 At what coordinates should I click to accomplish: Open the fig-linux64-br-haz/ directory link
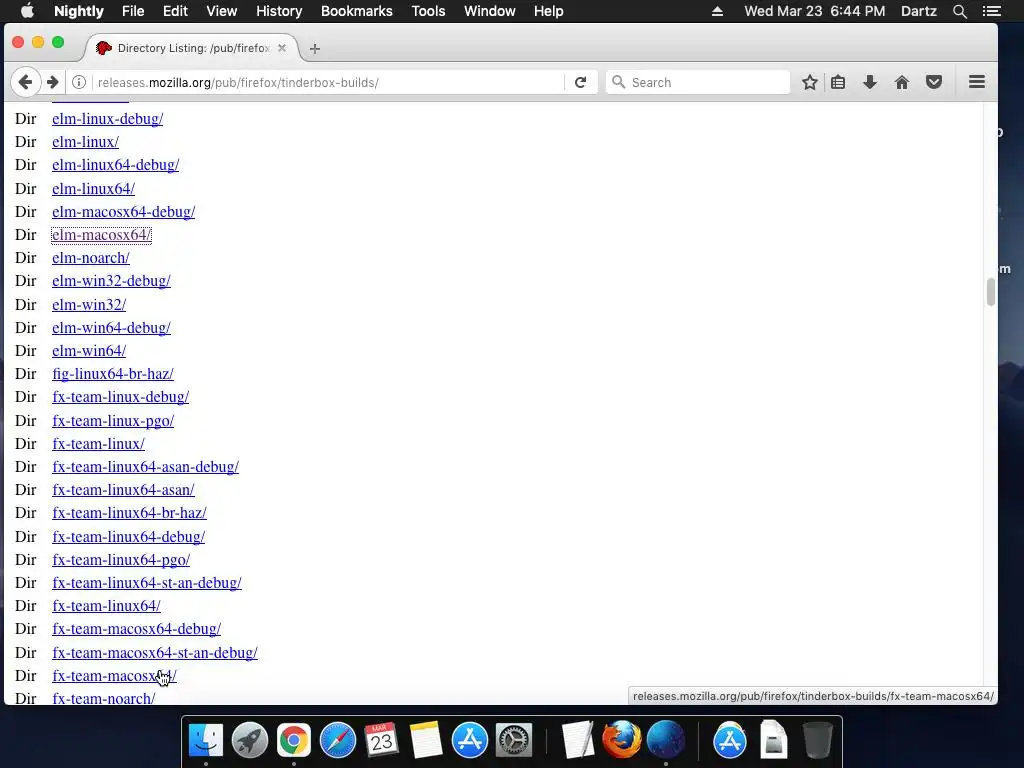point(113,374)
